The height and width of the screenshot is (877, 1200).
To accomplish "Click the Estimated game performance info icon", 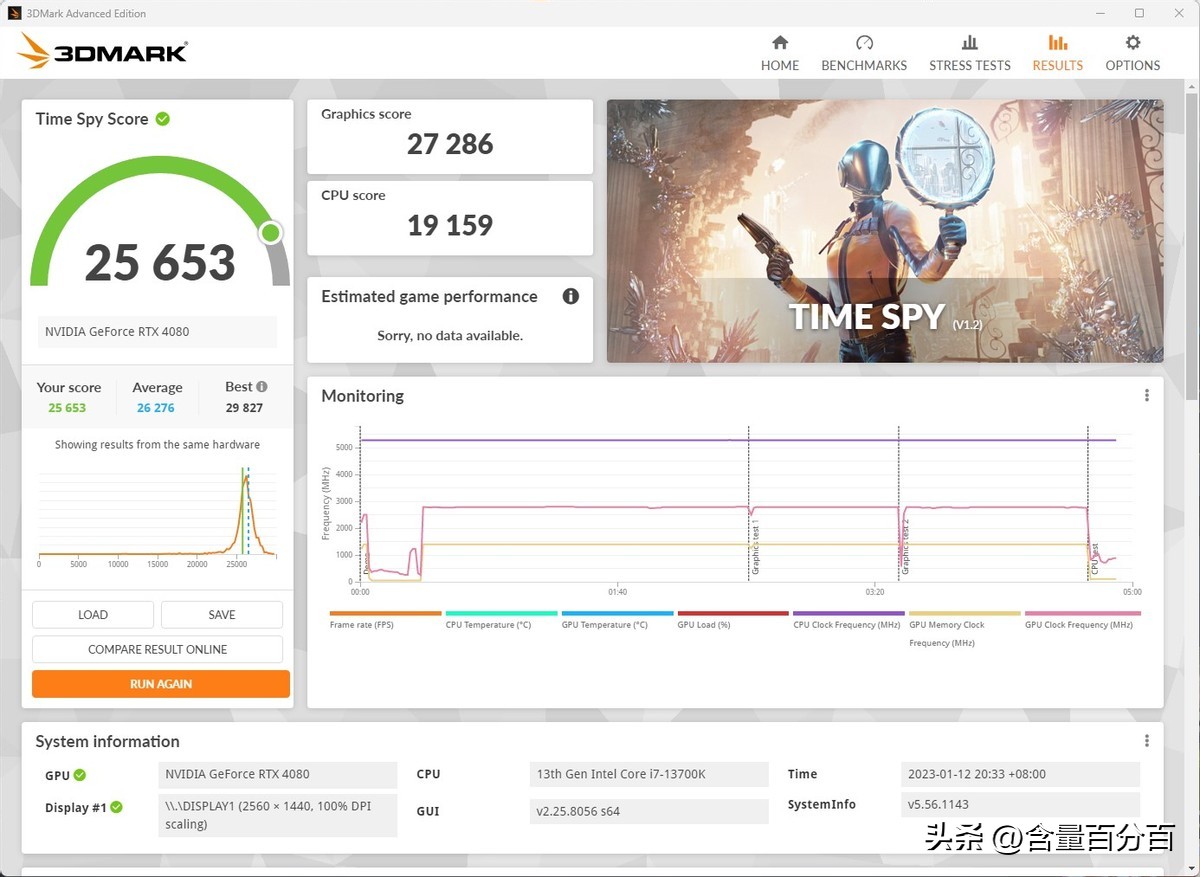I will (x=571, y=296).
